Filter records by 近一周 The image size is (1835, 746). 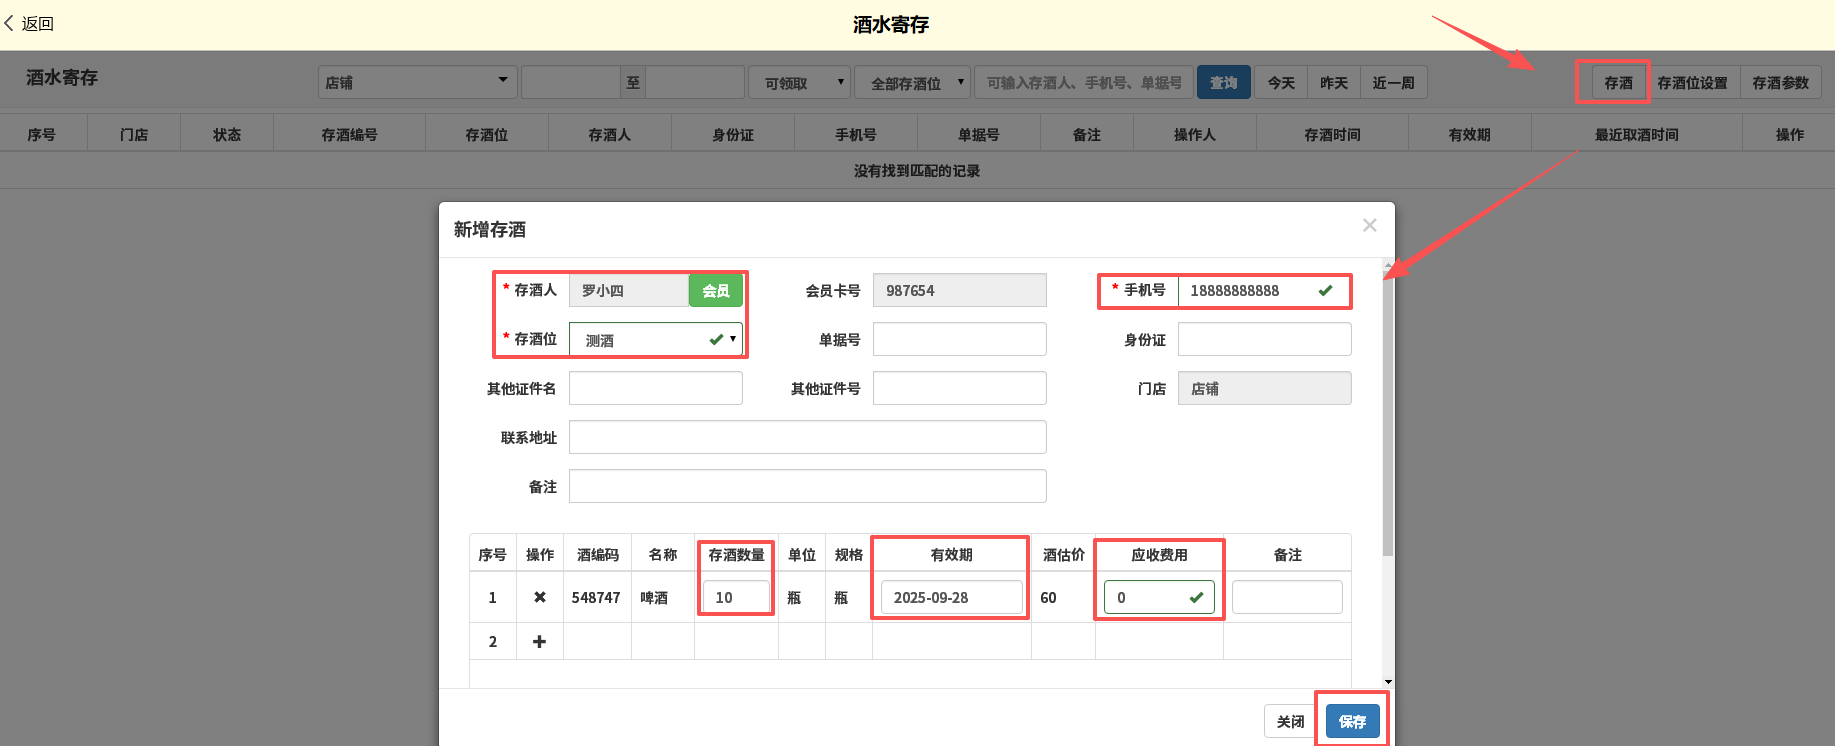point(1393,83)
